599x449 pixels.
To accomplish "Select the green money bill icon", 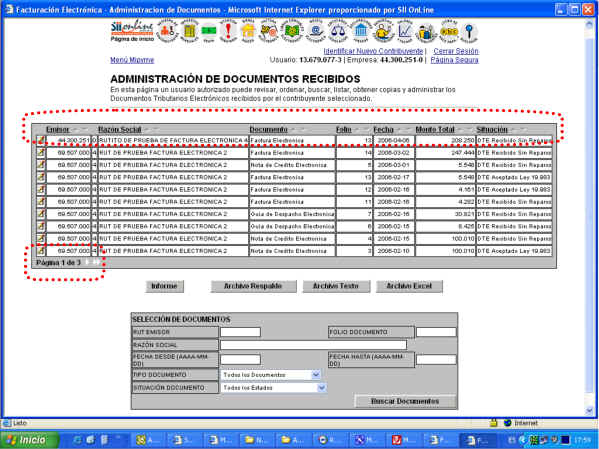I will 209,31.
